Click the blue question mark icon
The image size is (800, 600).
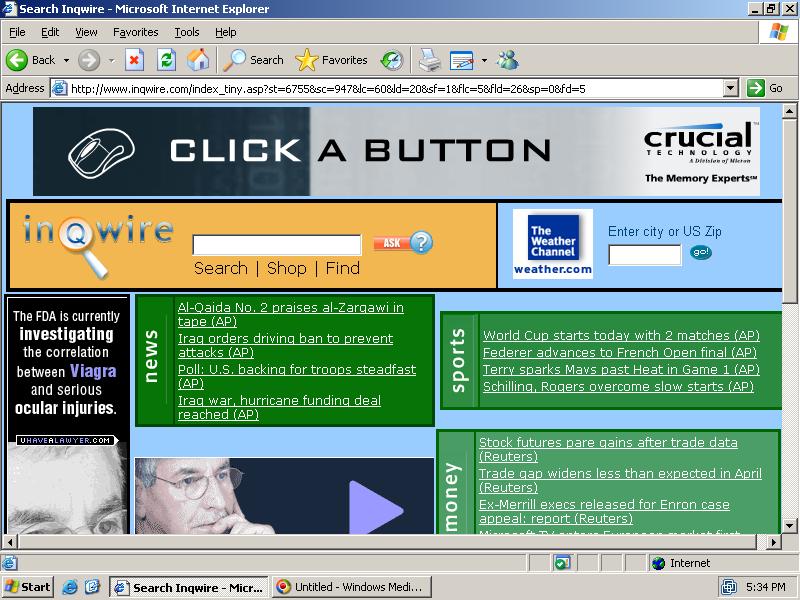pos(421,243)
